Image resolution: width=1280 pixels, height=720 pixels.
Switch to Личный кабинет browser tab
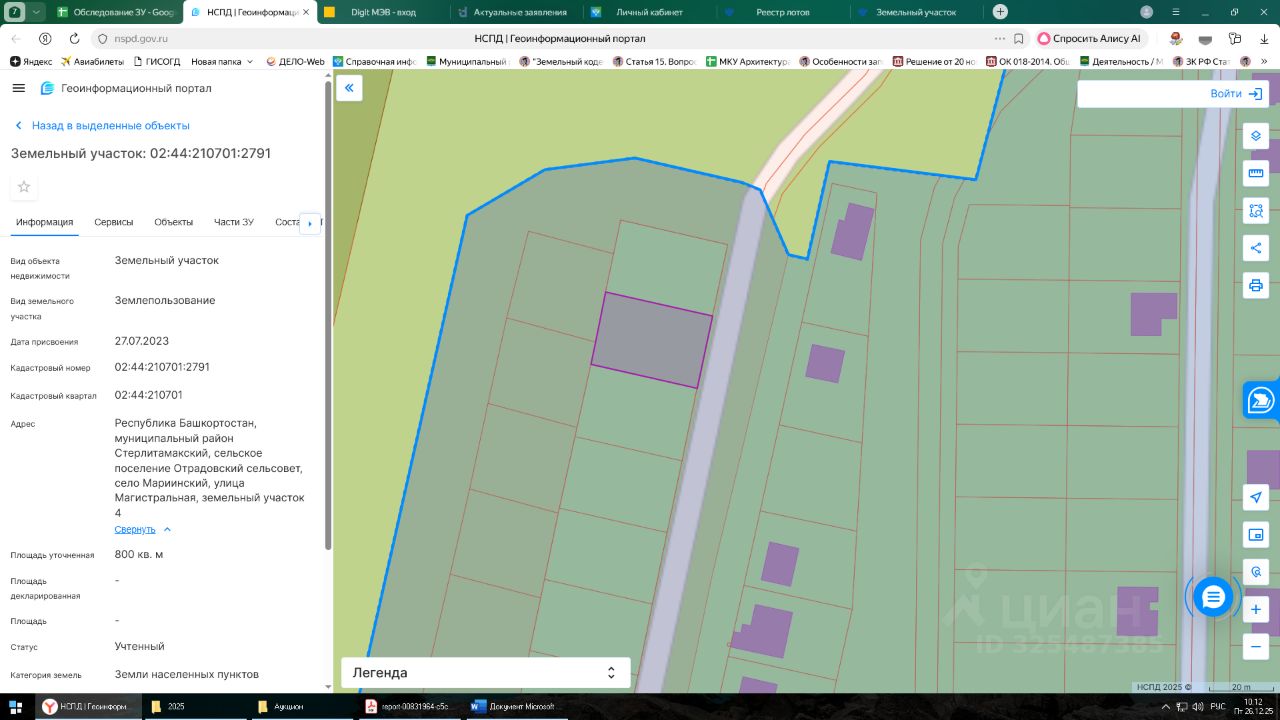(648, 12)
